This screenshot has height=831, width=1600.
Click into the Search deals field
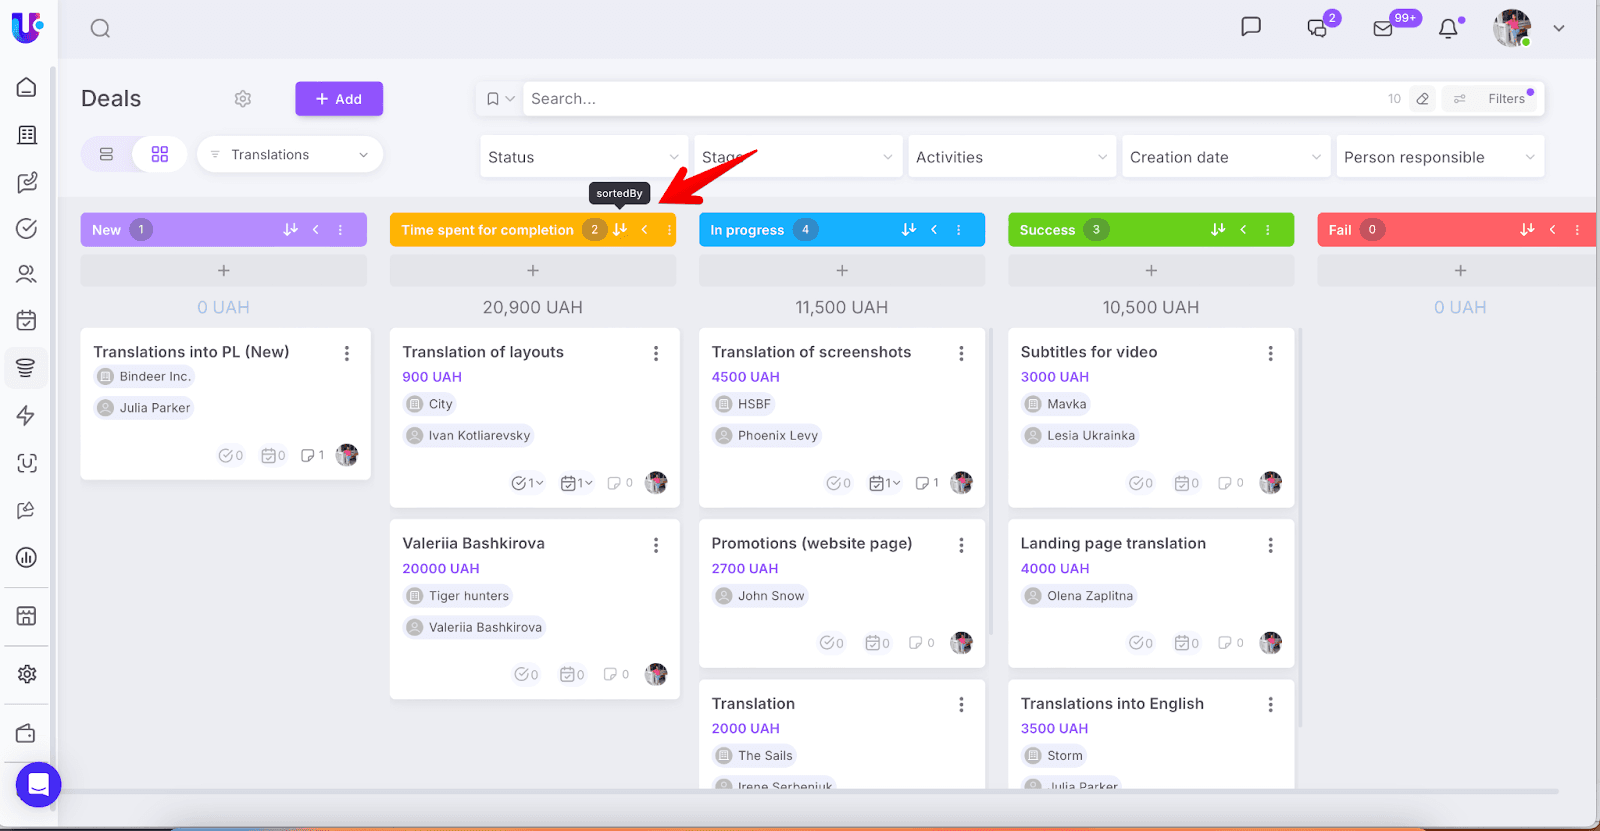point(950,99)
